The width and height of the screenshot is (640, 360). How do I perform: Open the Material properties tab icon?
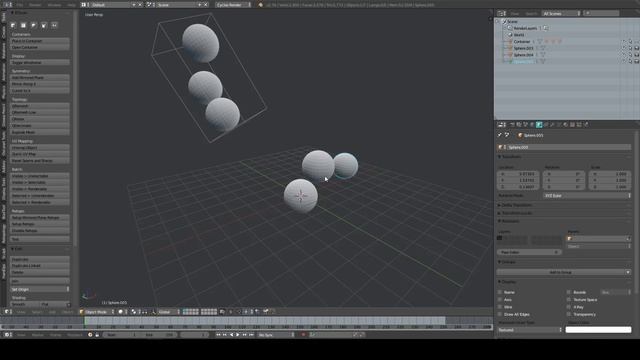[565, 124]
